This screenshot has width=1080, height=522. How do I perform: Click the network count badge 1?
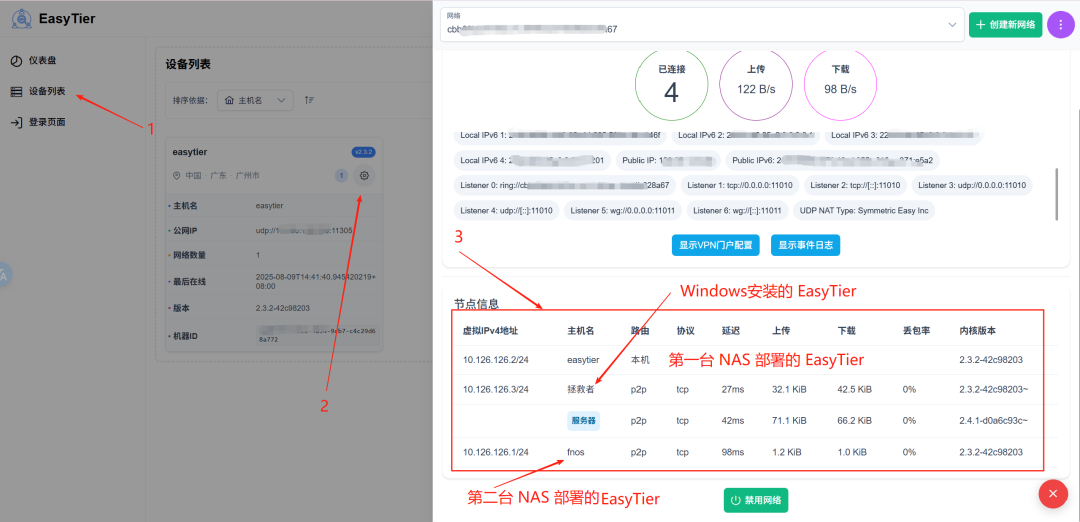point(342,176)
